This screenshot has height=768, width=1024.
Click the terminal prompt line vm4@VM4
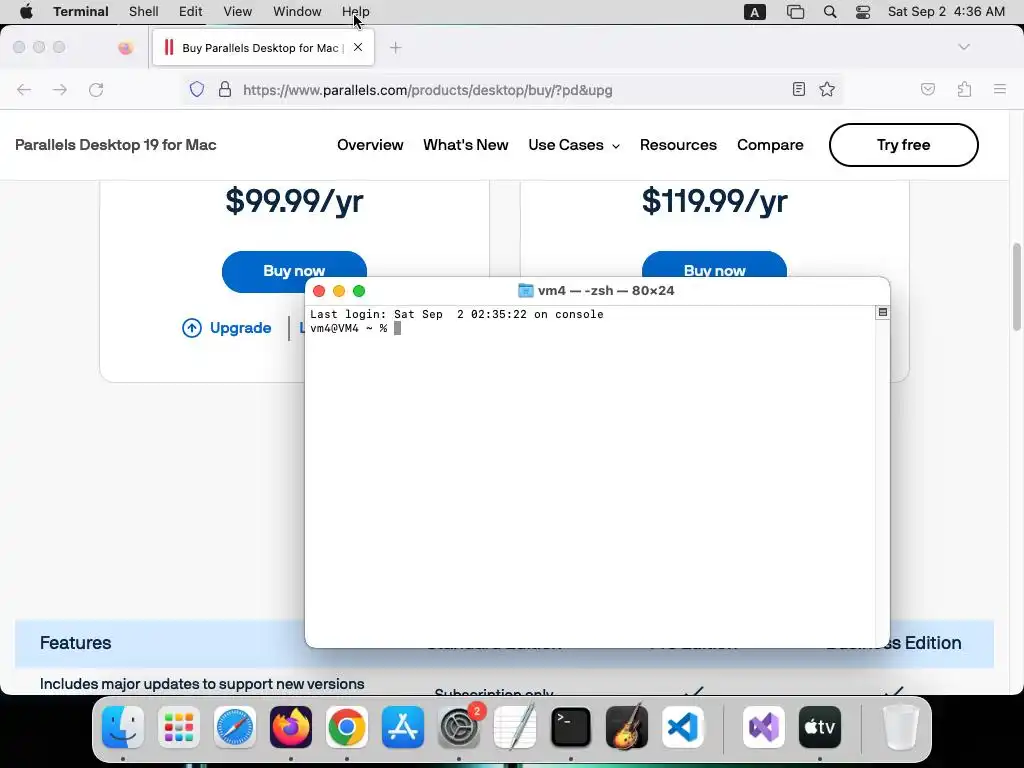pos(355,328)
